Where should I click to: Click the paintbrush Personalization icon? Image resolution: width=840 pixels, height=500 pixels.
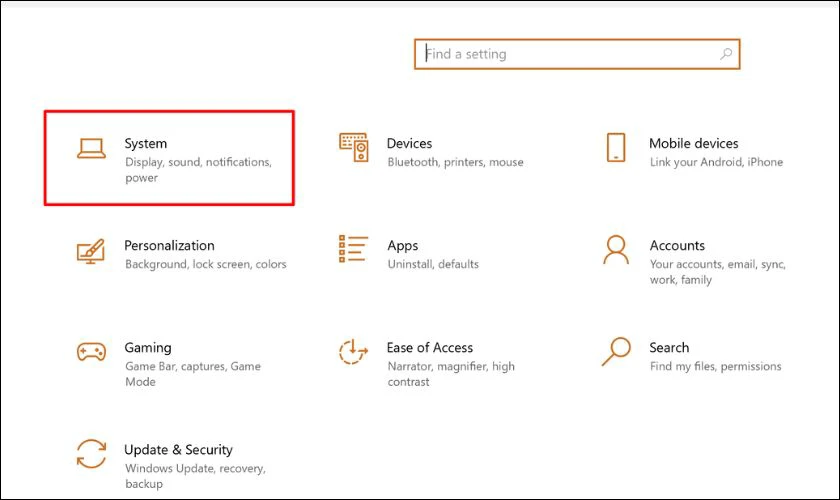coord(91,250)
